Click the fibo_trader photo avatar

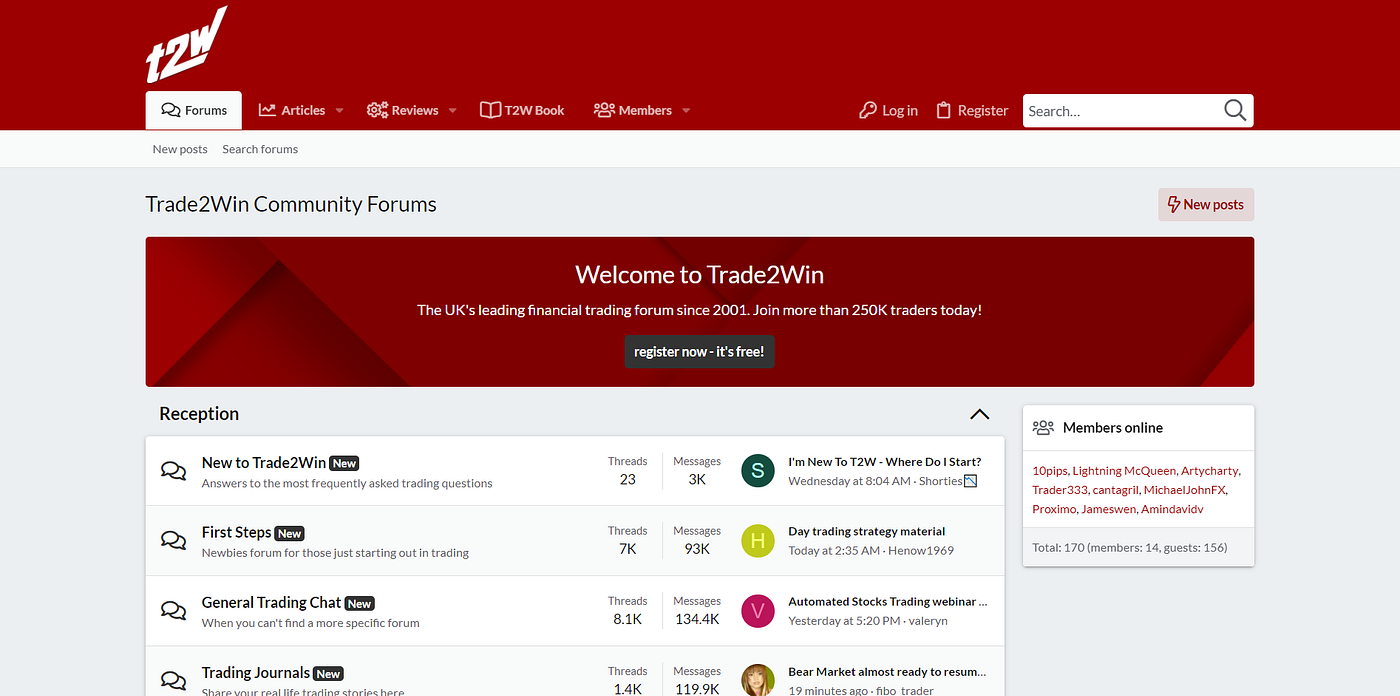(x=758, y=680)
